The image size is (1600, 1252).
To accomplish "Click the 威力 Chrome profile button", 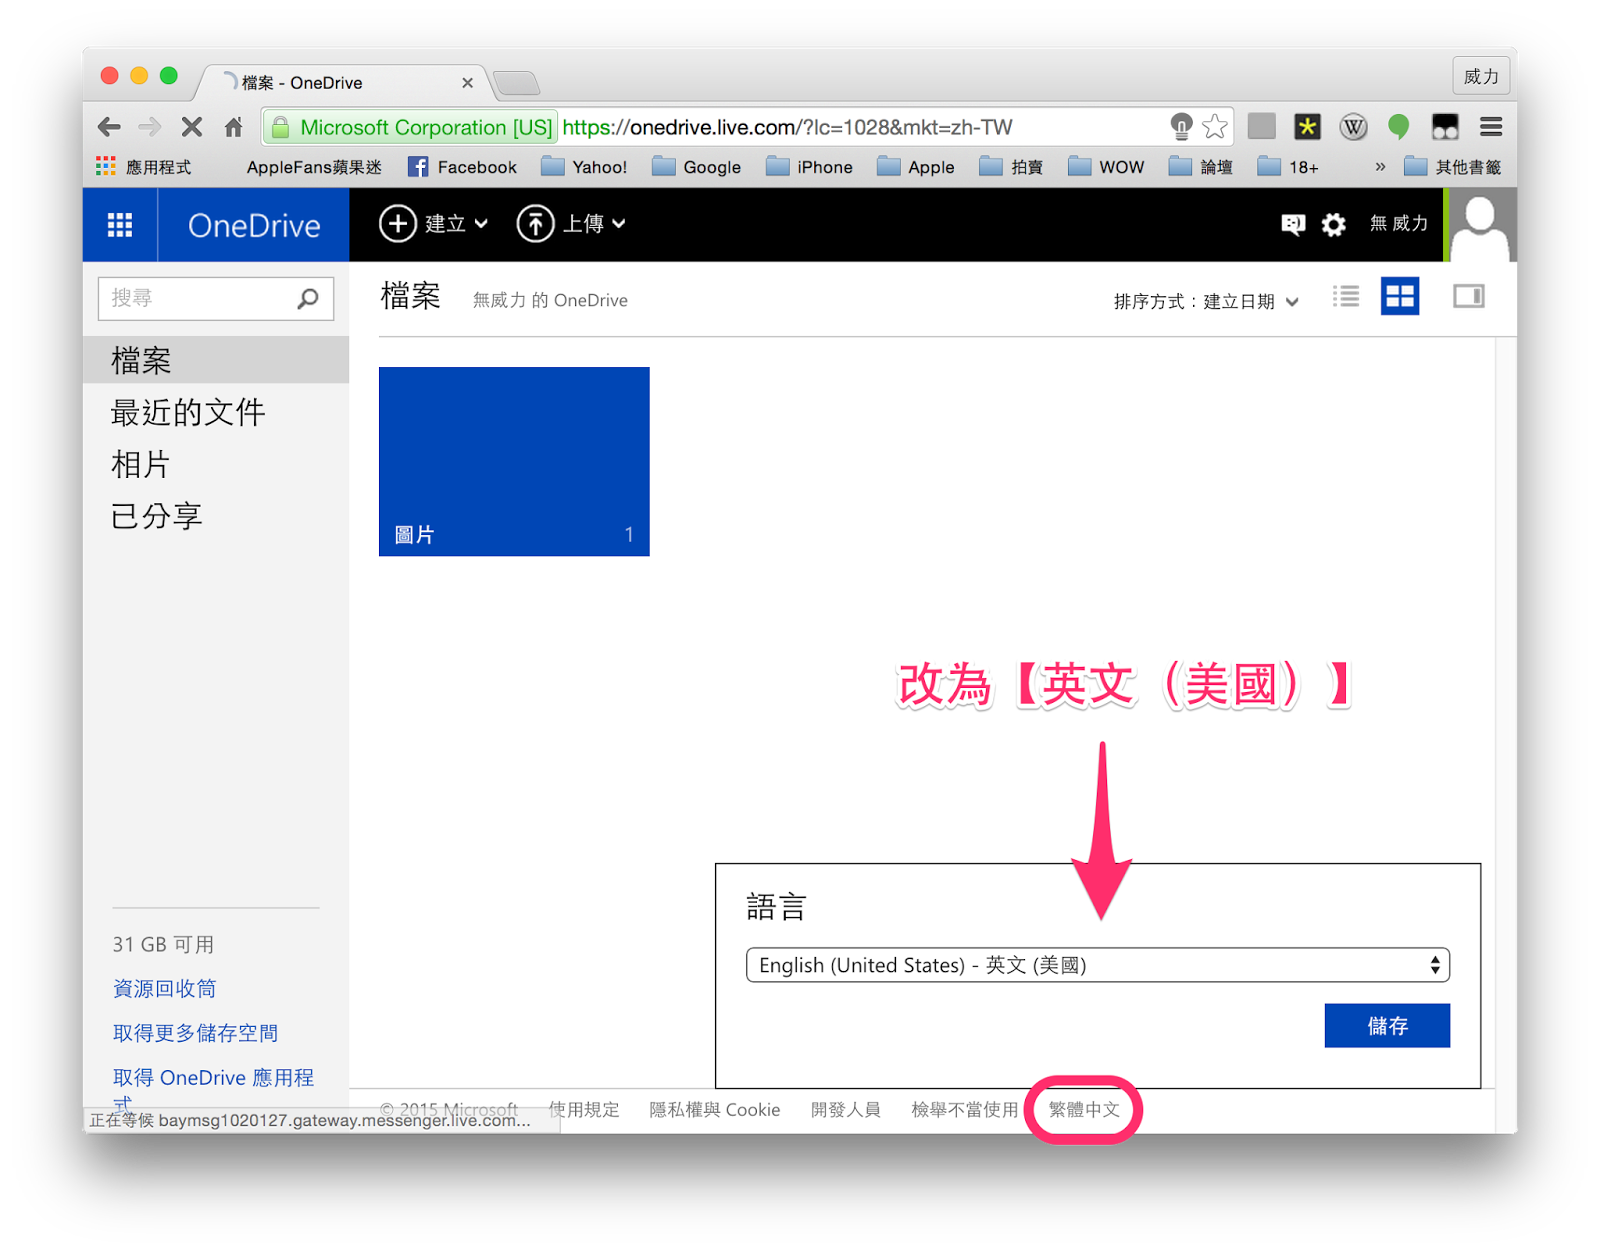I will [1481, 76].
